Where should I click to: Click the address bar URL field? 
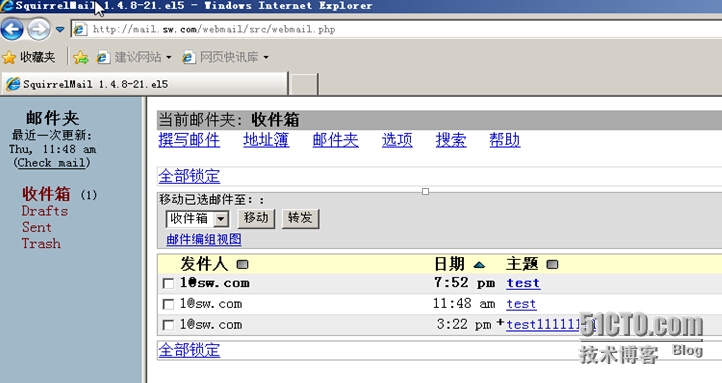(x=396, y=29)
